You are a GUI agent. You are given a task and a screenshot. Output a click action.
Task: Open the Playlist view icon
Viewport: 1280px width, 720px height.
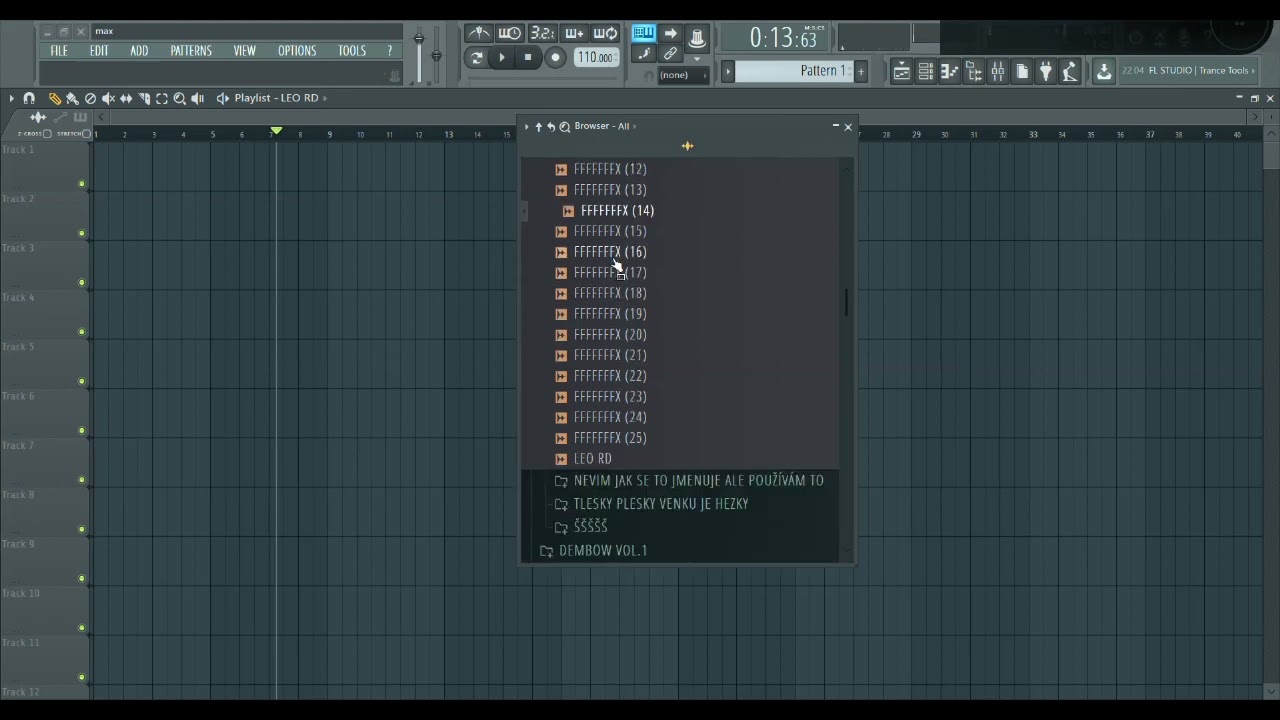point(901,71)
